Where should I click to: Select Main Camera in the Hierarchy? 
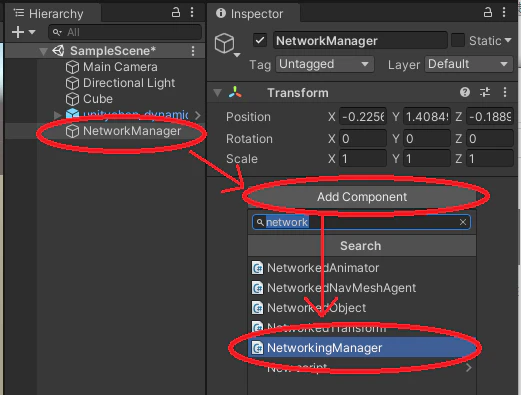tap(120, 67)
